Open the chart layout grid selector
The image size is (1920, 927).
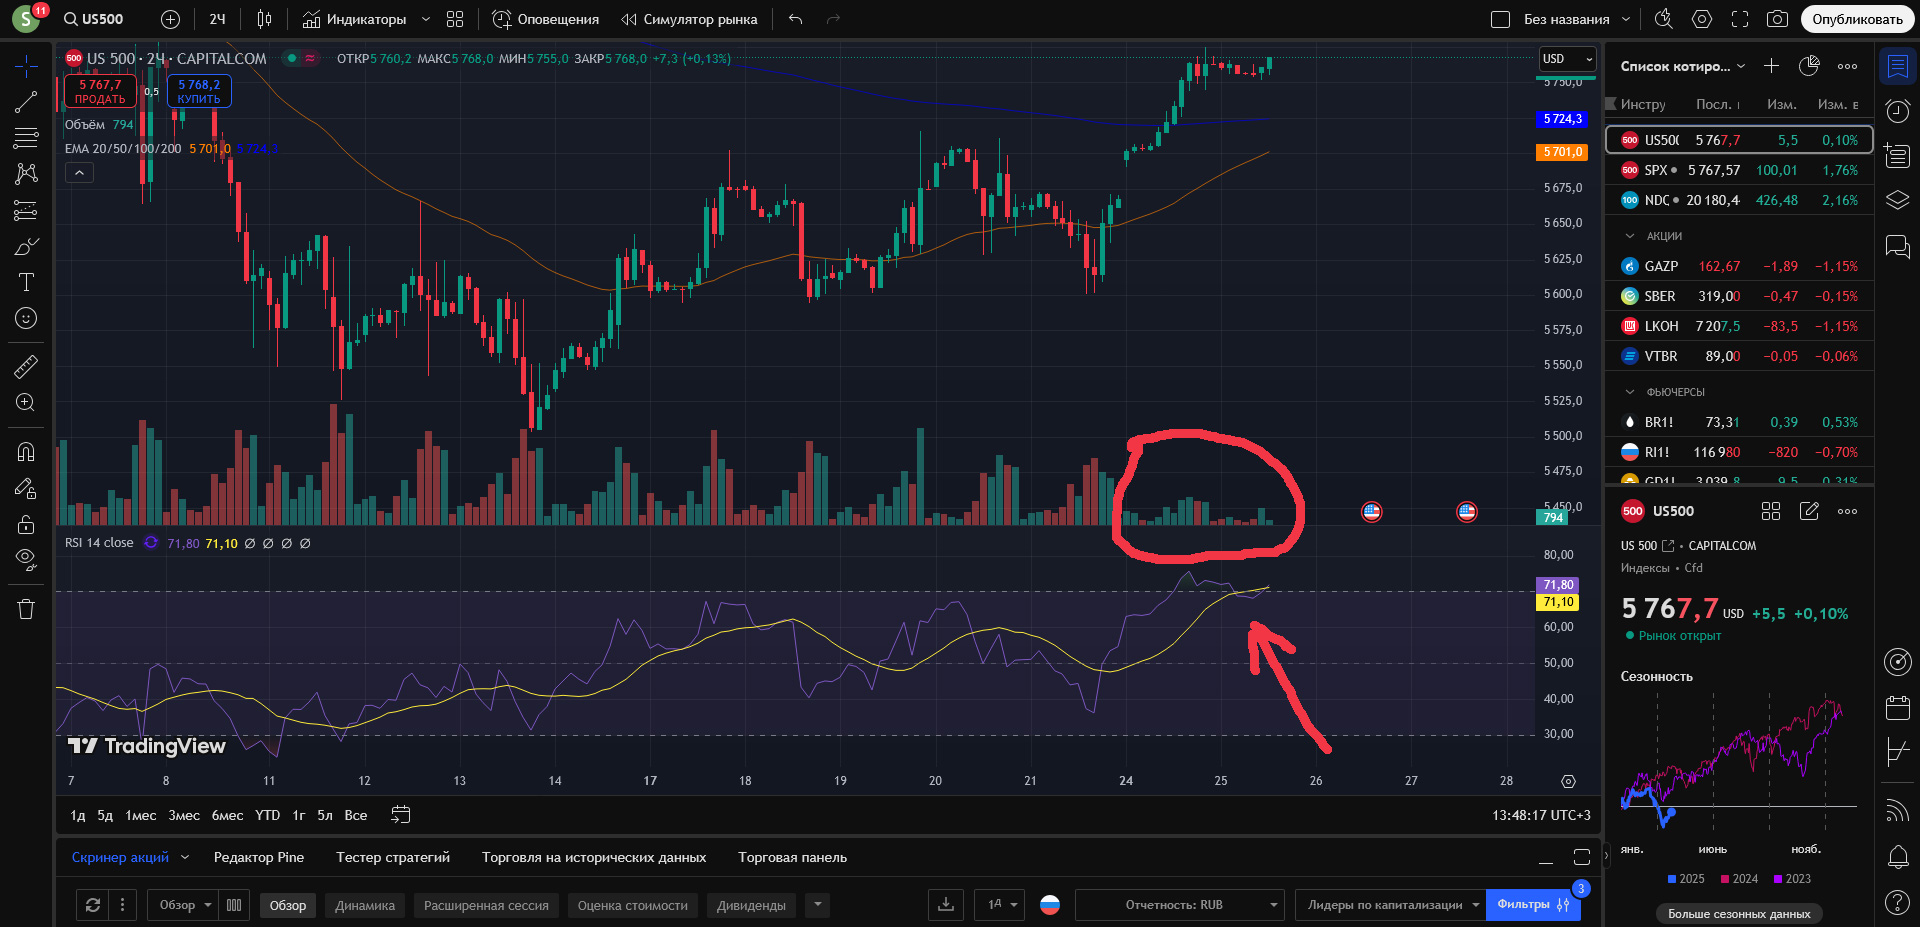(455, 19)
